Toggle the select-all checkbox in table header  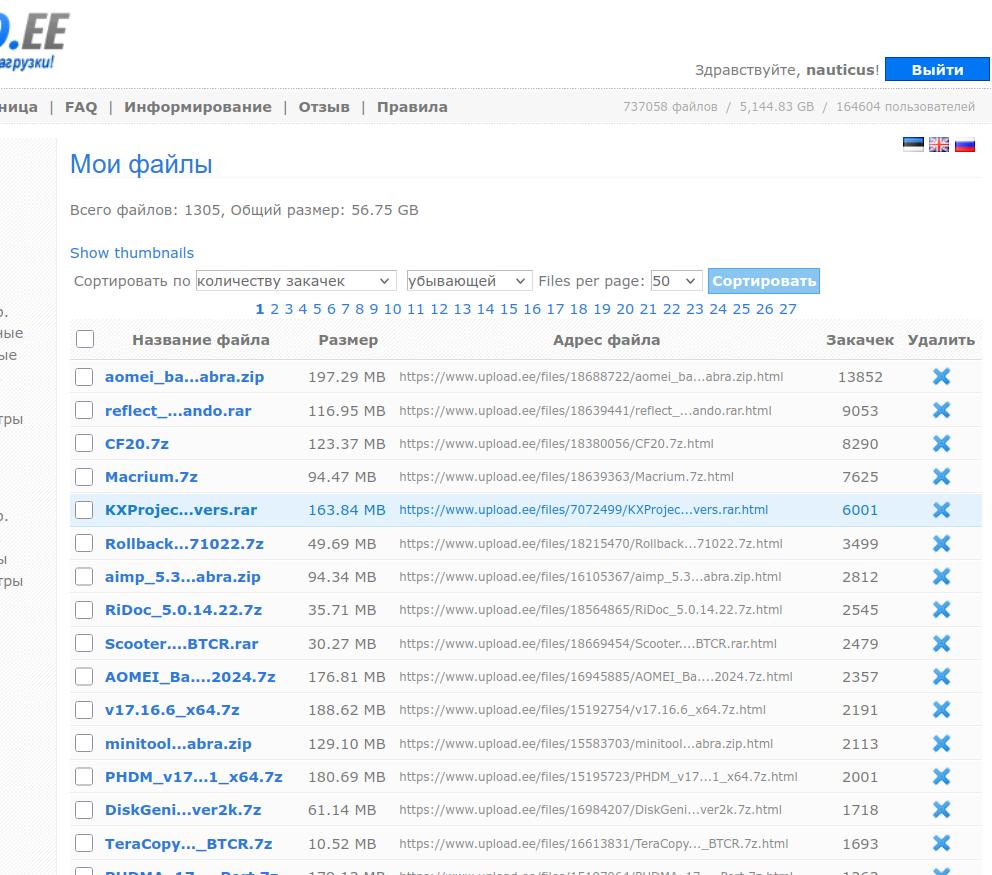[x=85, y=340]
